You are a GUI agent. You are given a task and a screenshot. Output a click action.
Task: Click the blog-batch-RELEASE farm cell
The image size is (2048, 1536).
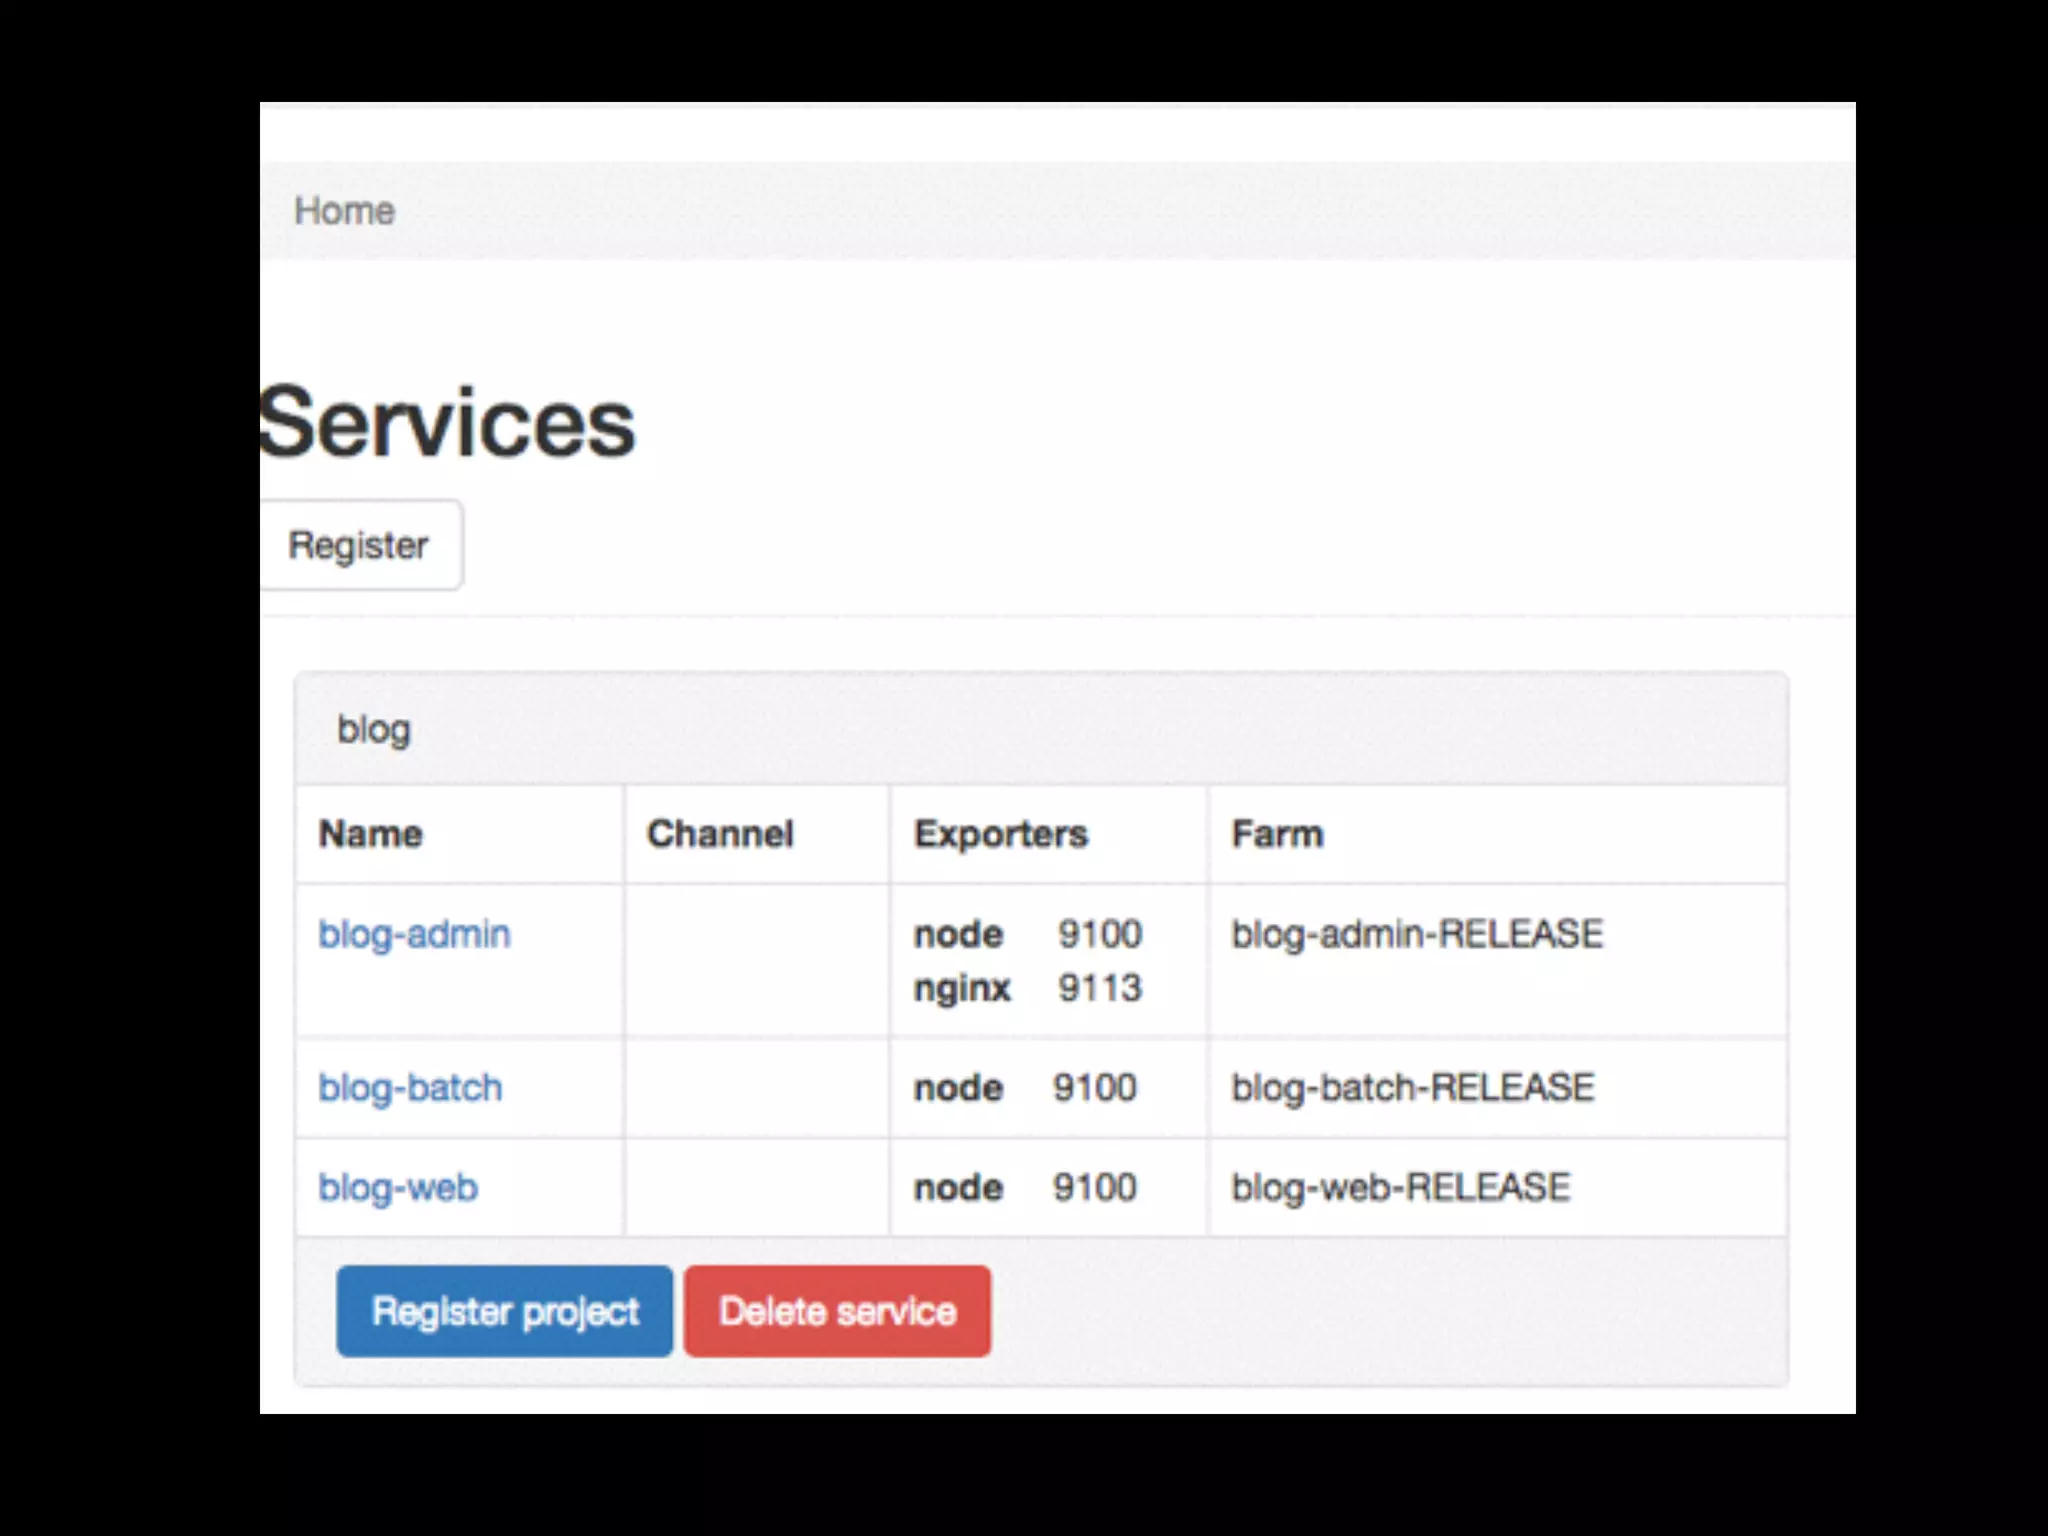(x=1412, y=1087)
